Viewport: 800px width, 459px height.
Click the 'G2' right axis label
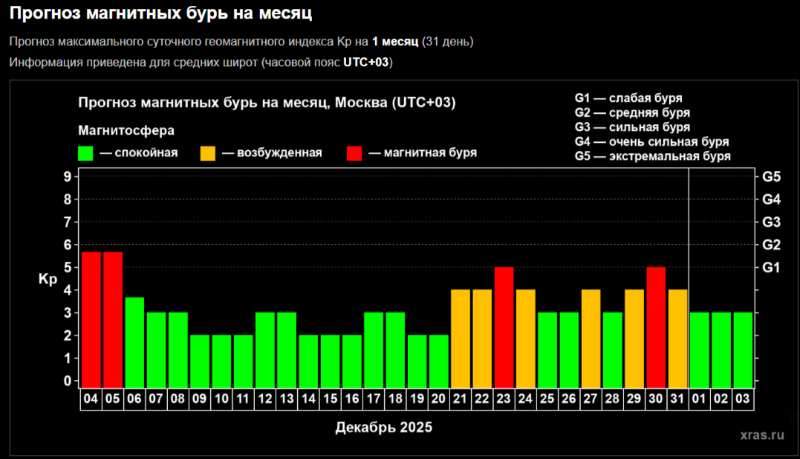(x=771, y=245)
